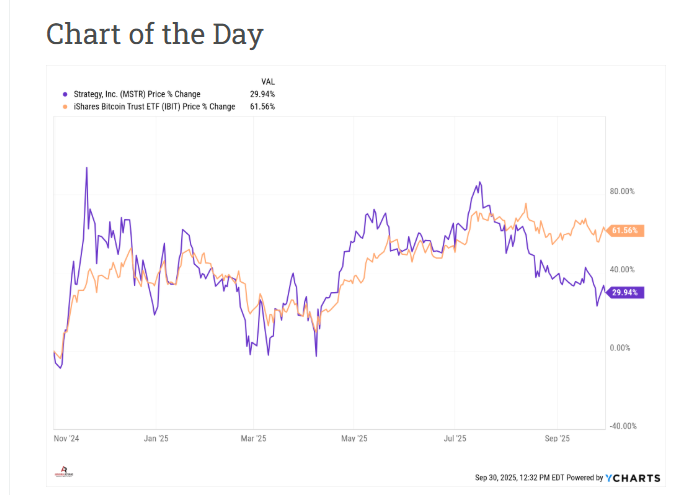This screenshot has width=693, height=495.
Task: Click the VAL column header
Action: click(x=268, y=81)
